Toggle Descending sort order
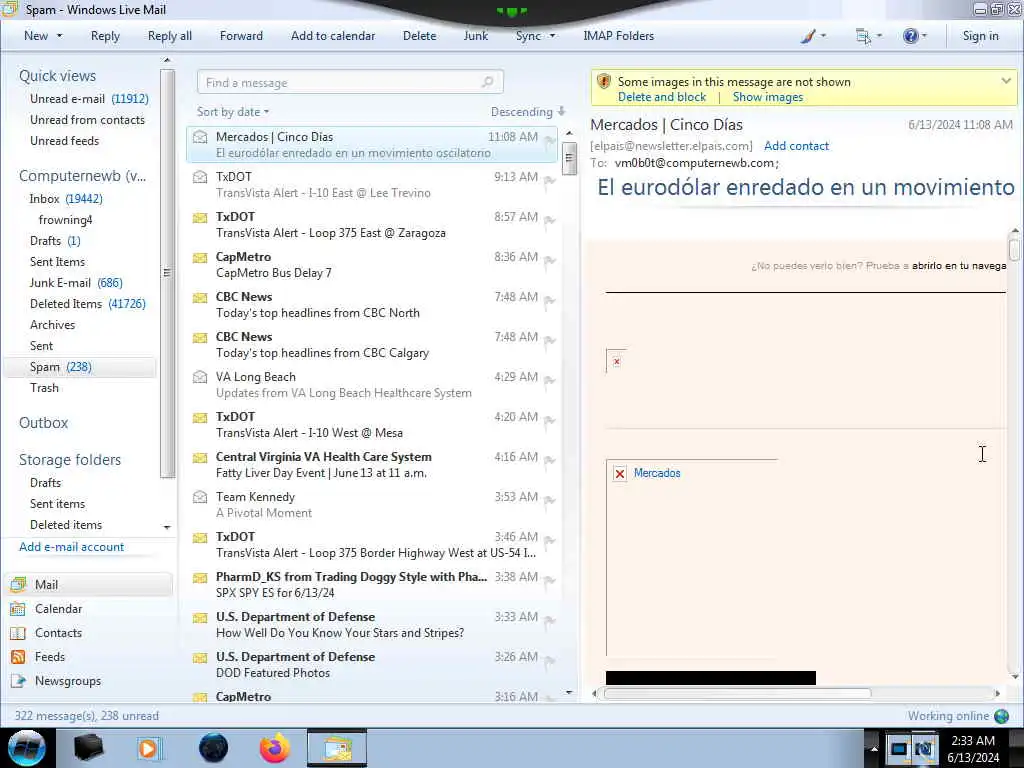1024x768 pixels. click(528, 112)
